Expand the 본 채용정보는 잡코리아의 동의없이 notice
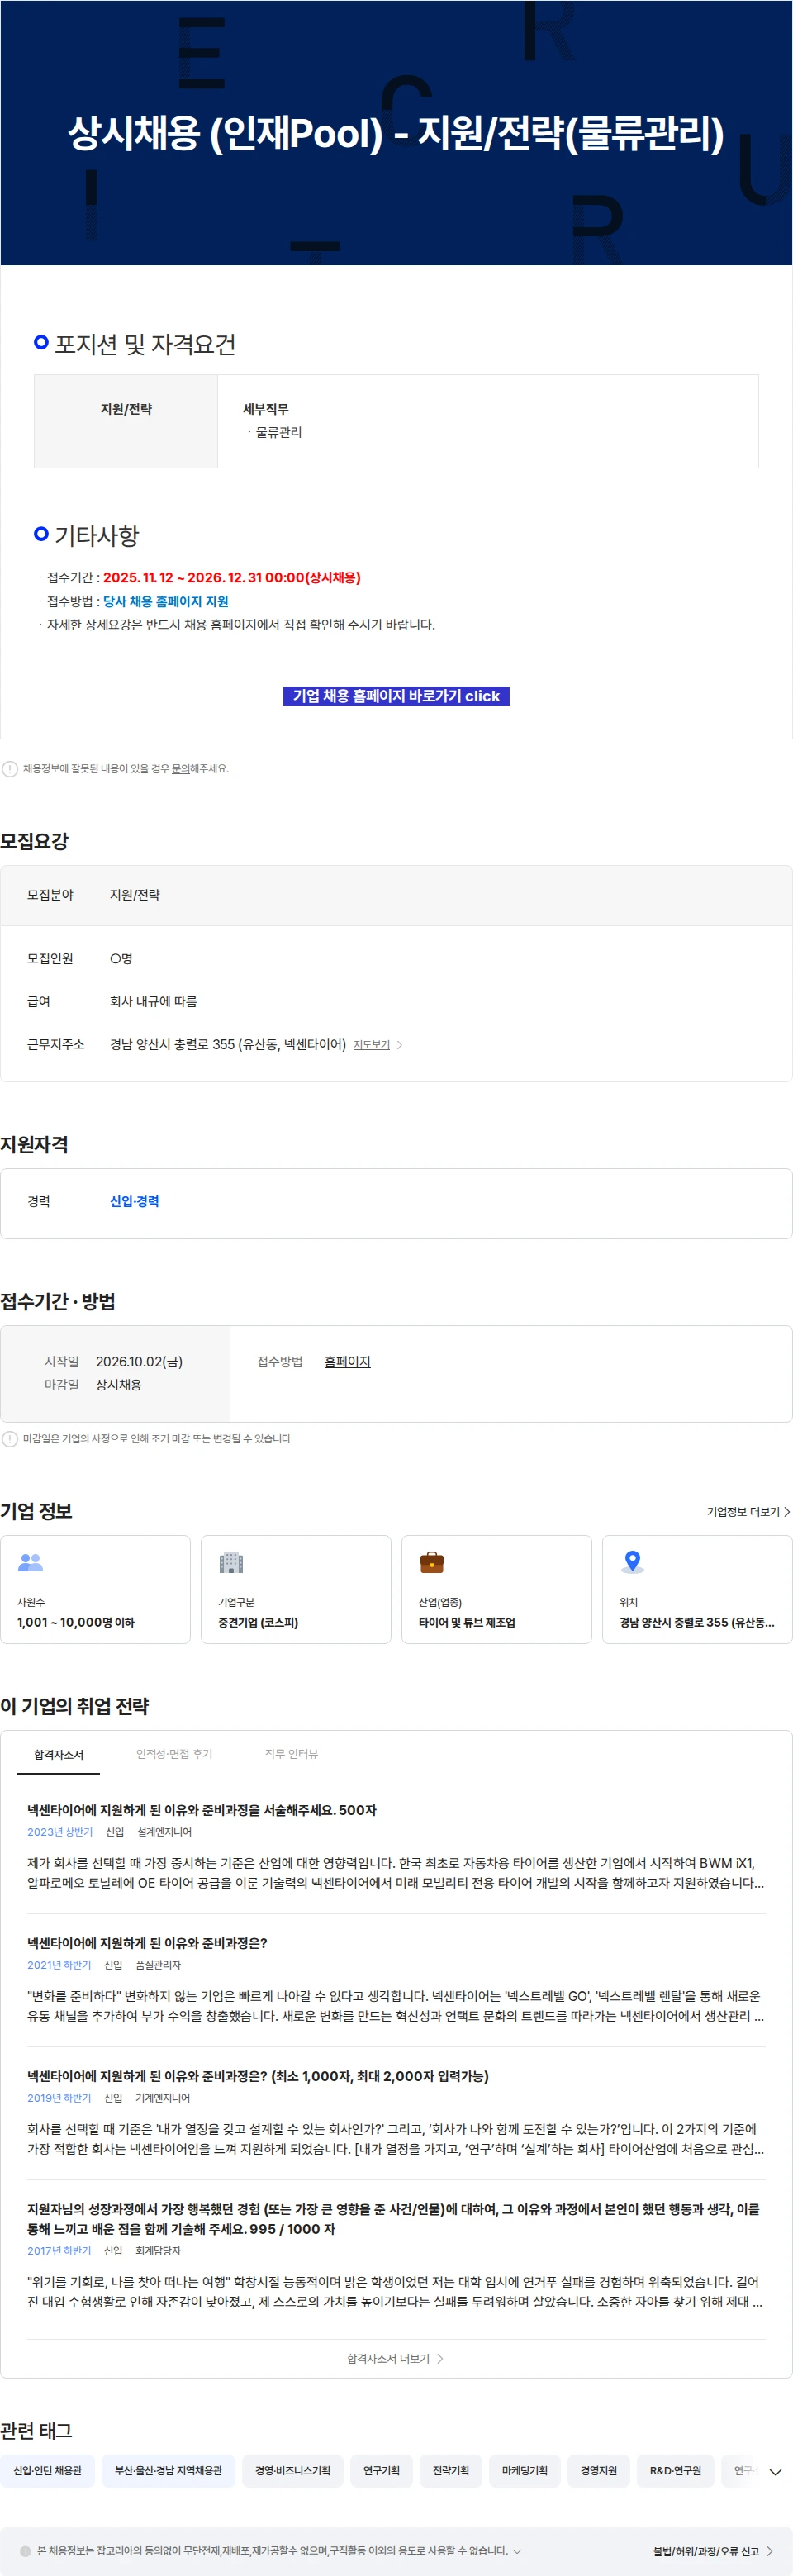Image resolution: width=793 pixels, height=2576 pixels. coord(517,2551)
